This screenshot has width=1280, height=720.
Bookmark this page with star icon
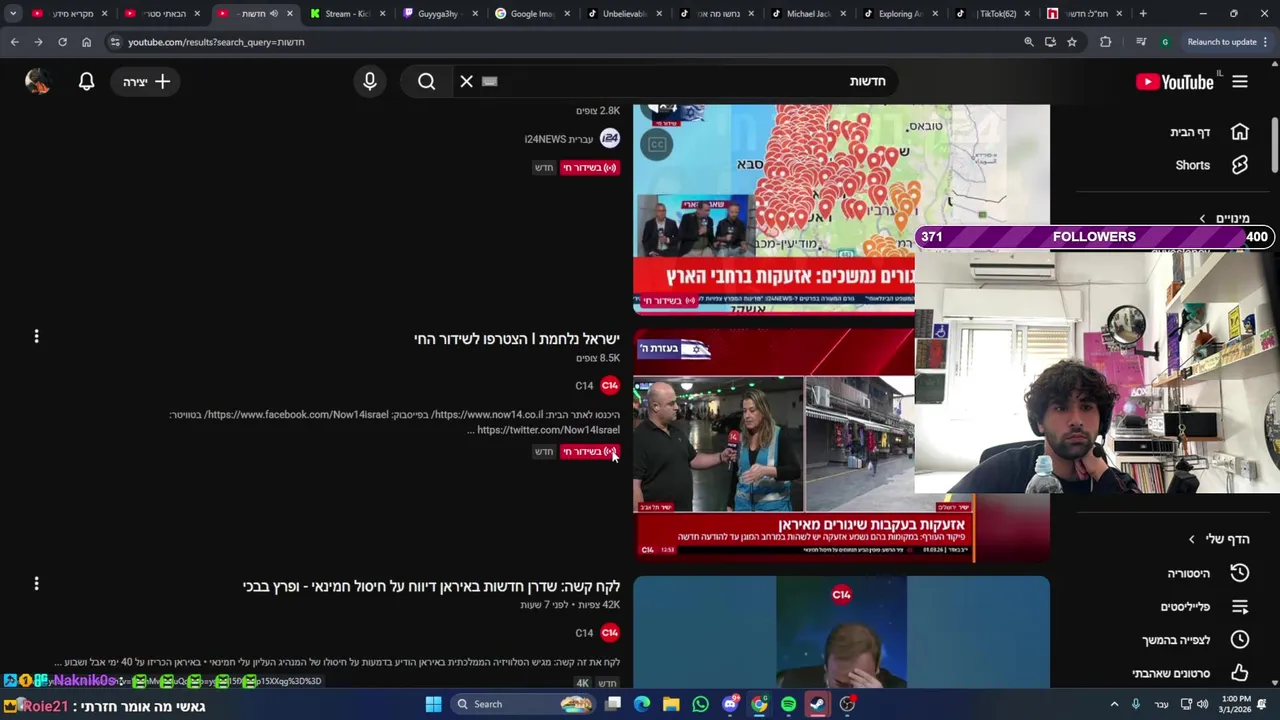point(1072,42)
